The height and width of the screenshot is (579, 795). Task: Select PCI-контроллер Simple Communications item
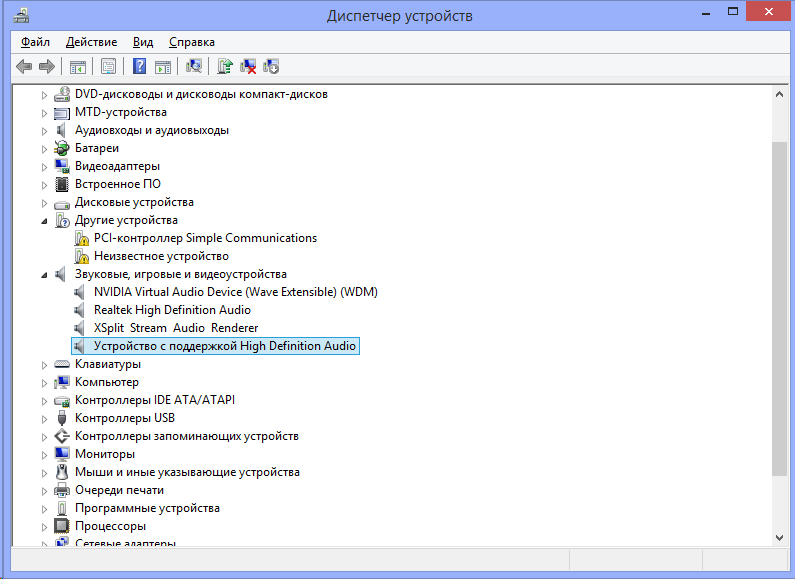[x=205, y=238]
